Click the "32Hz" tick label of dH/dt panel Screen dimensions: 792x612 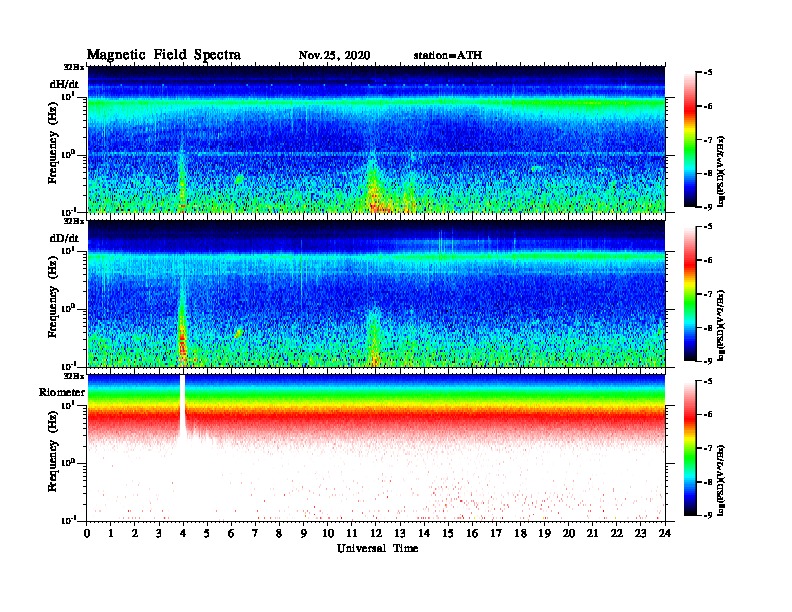[74, 67]
